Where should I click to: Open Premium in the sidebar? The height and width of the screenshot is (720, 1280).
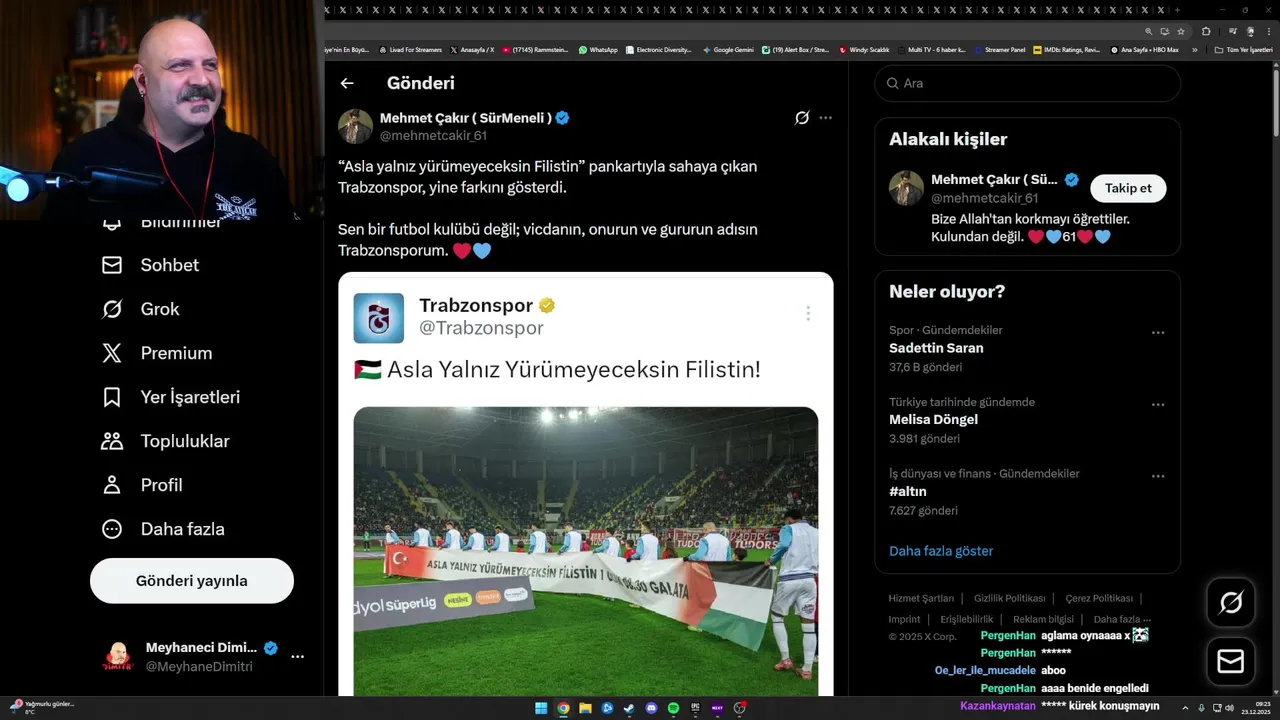[158, 353]
